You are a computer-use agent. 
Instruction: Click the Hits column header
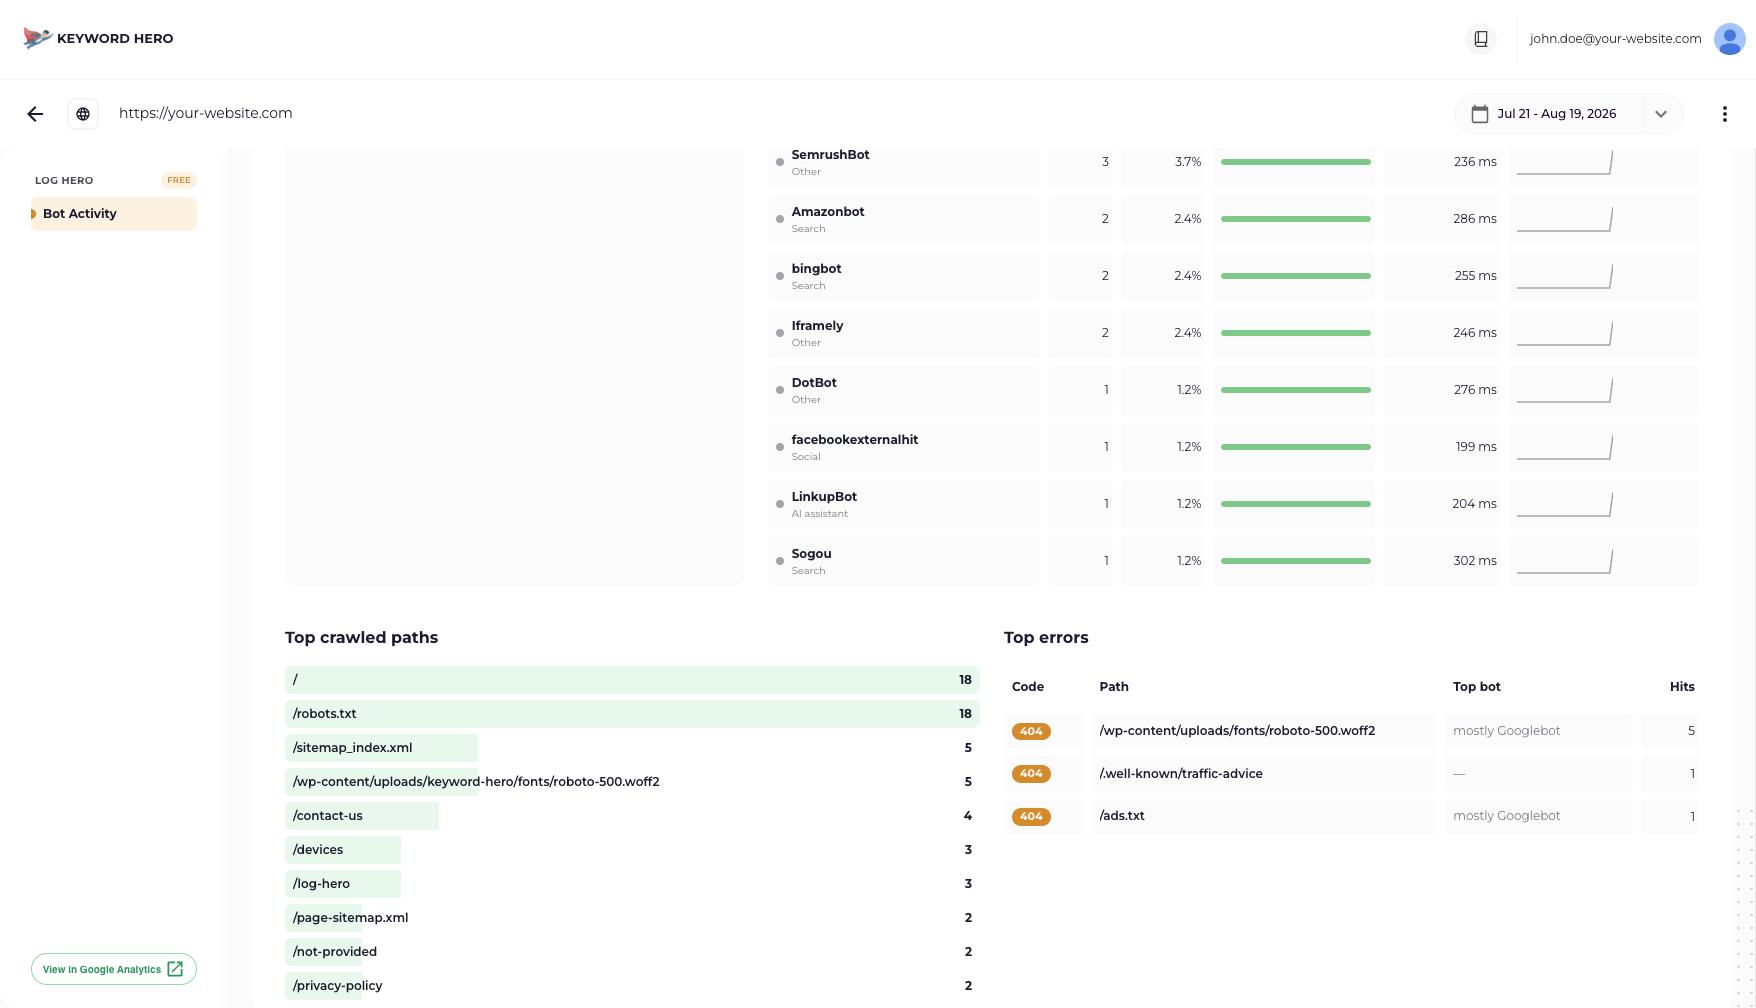tap(1682, 687)
